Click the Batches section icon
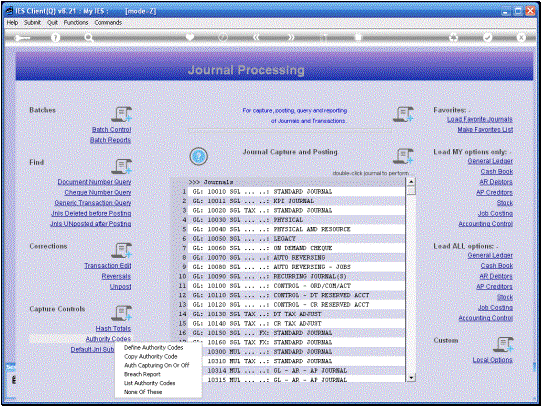The image size is (541, 406). pyautogui.click(x=121, y=114)
